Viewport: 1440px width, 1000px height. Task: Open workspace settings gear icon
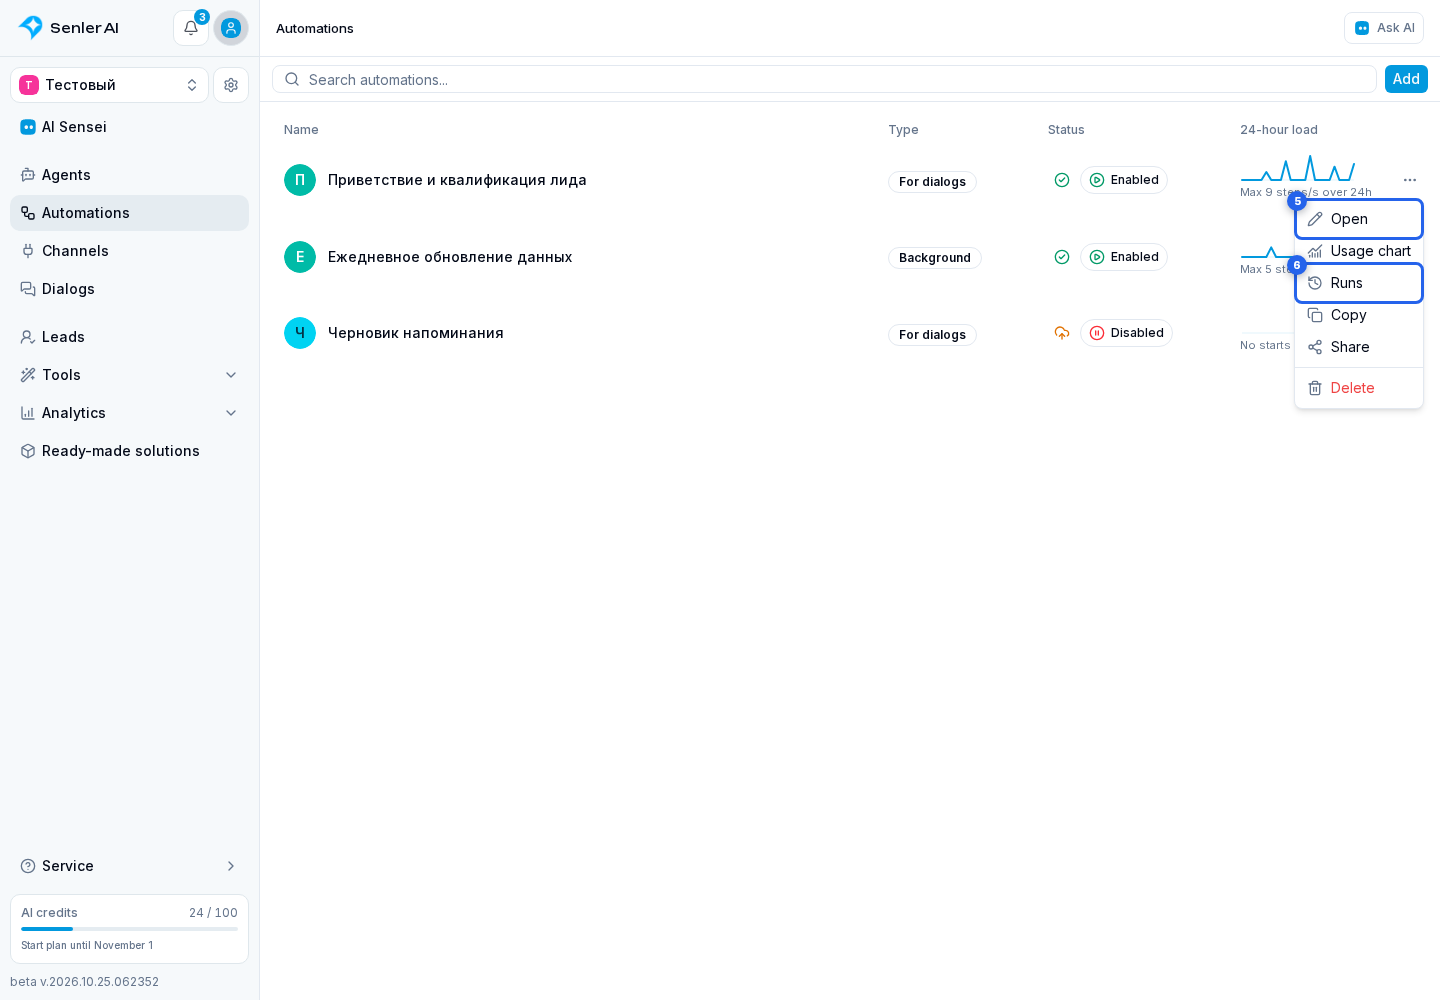point(231,85)
